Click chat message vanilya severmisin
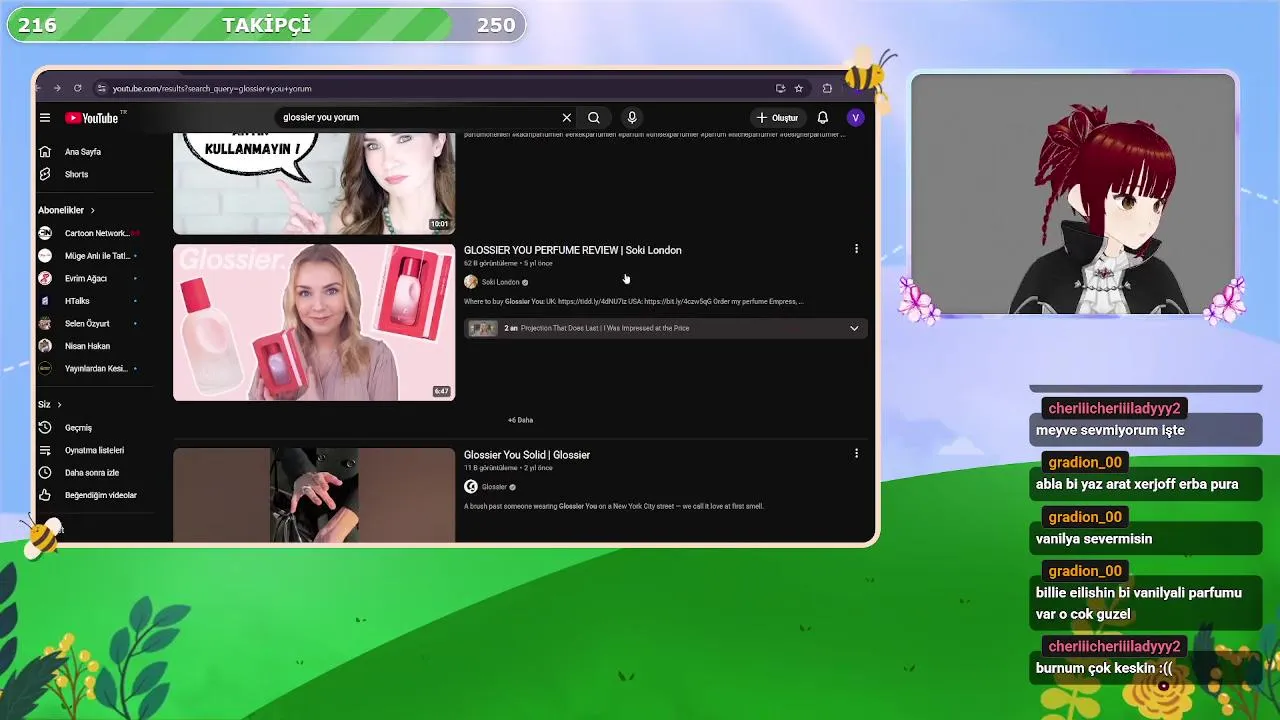 (1094, 539)
